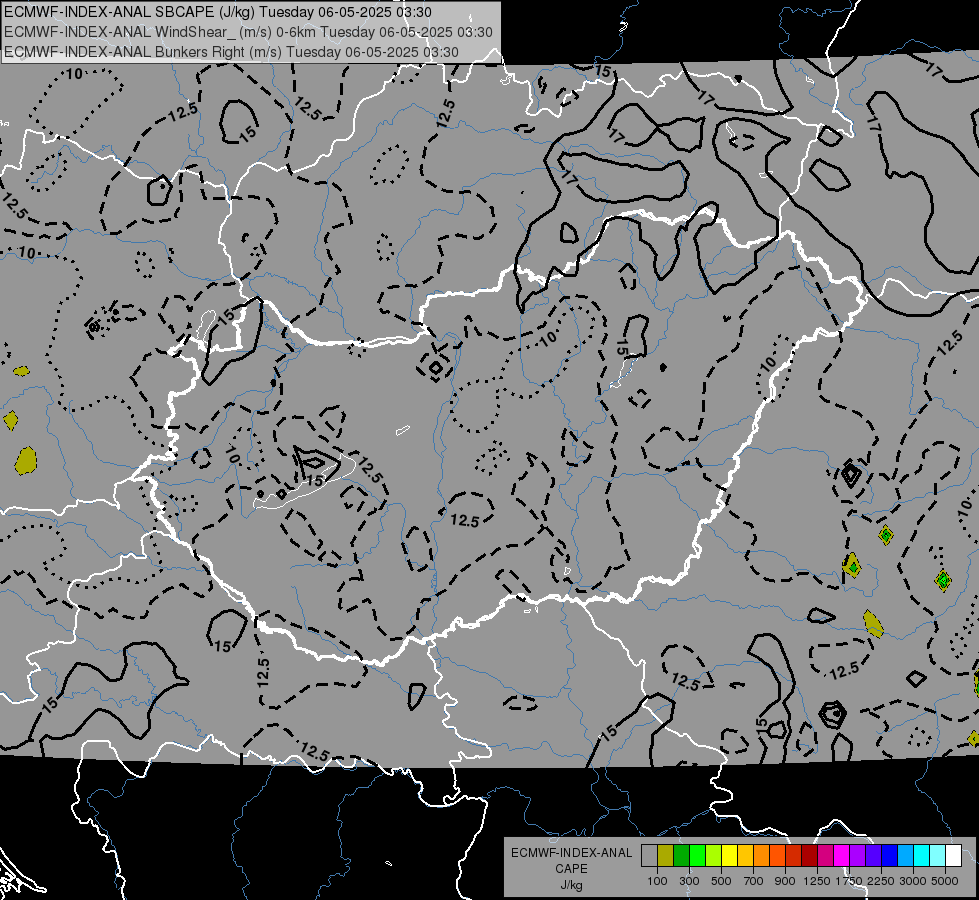This screenshot has width=979, height=900.
Task: Click the 3000 legend tick value
Action: click(913, 881)
